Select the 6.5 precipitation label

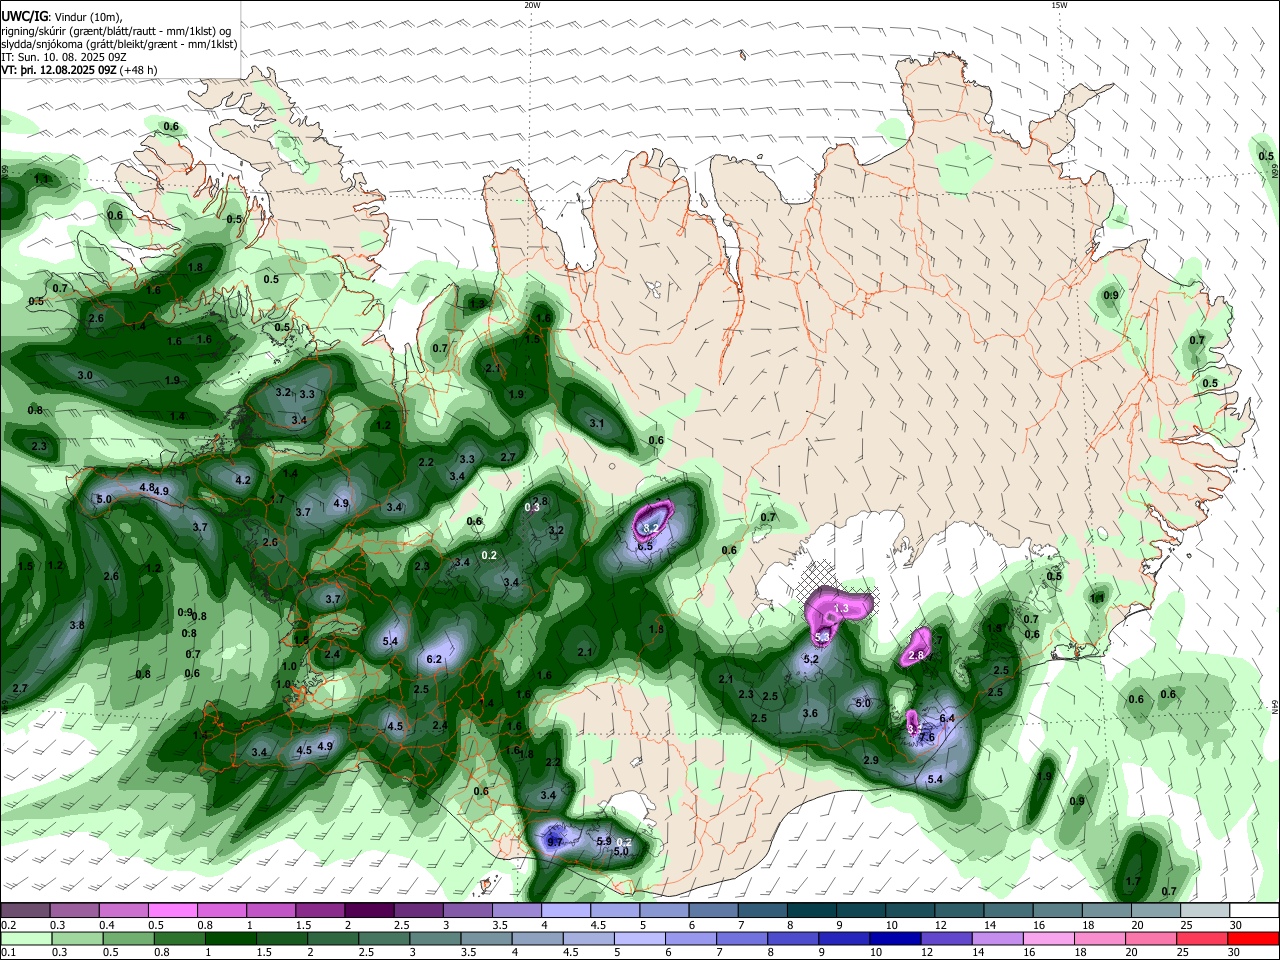pos(645,546)
